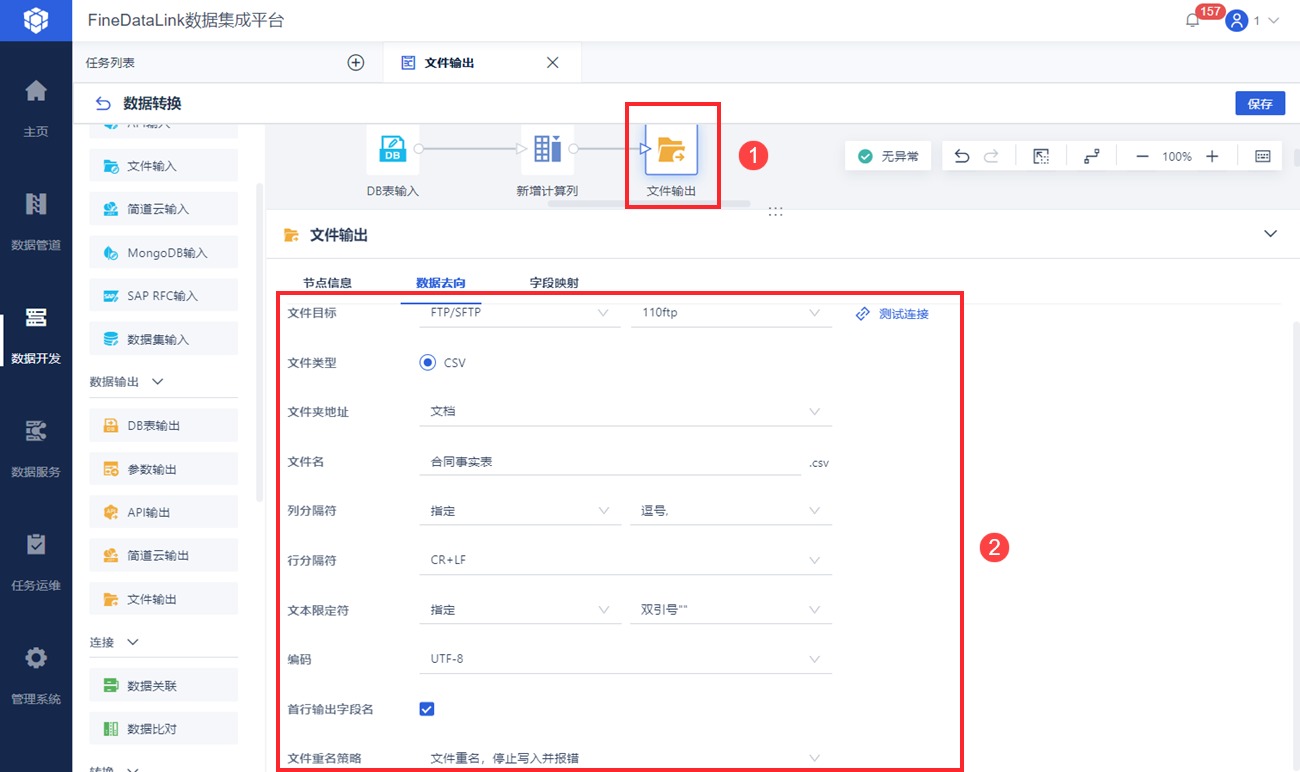Pick 数据集输入 operator from the list
The width and height of the screenshot is (1300, 772).
164,339
